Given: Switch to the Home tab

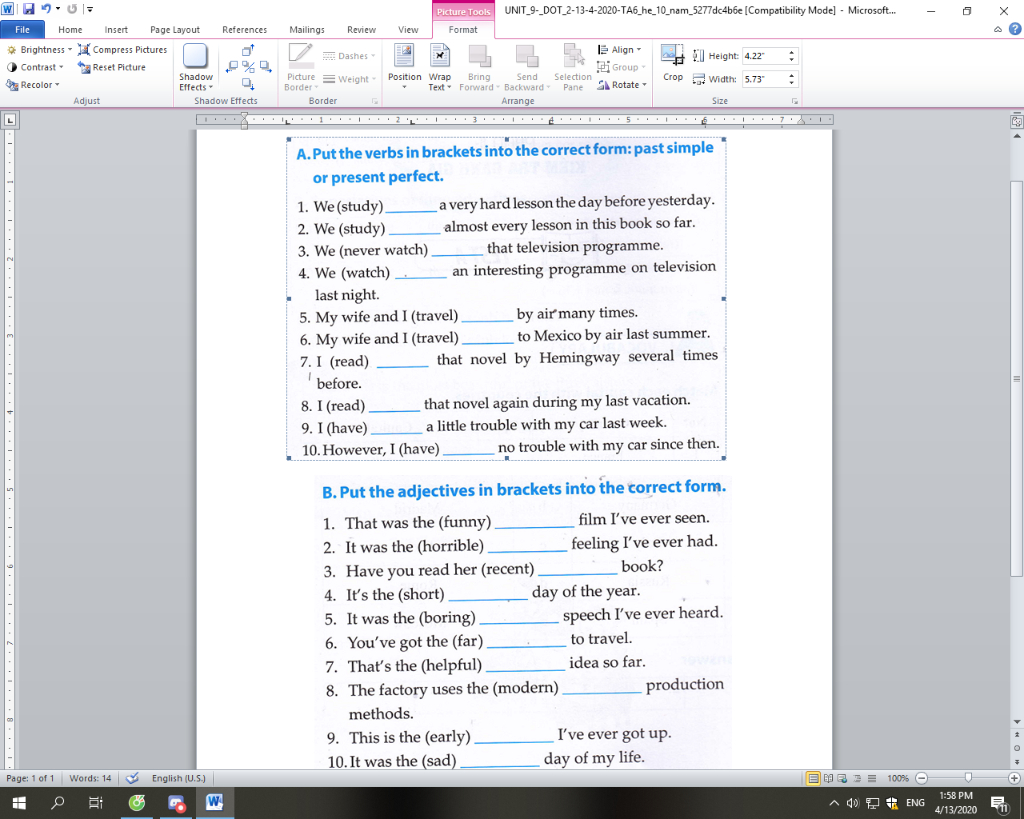Looking at the screenshot, I should click(70, 29).
